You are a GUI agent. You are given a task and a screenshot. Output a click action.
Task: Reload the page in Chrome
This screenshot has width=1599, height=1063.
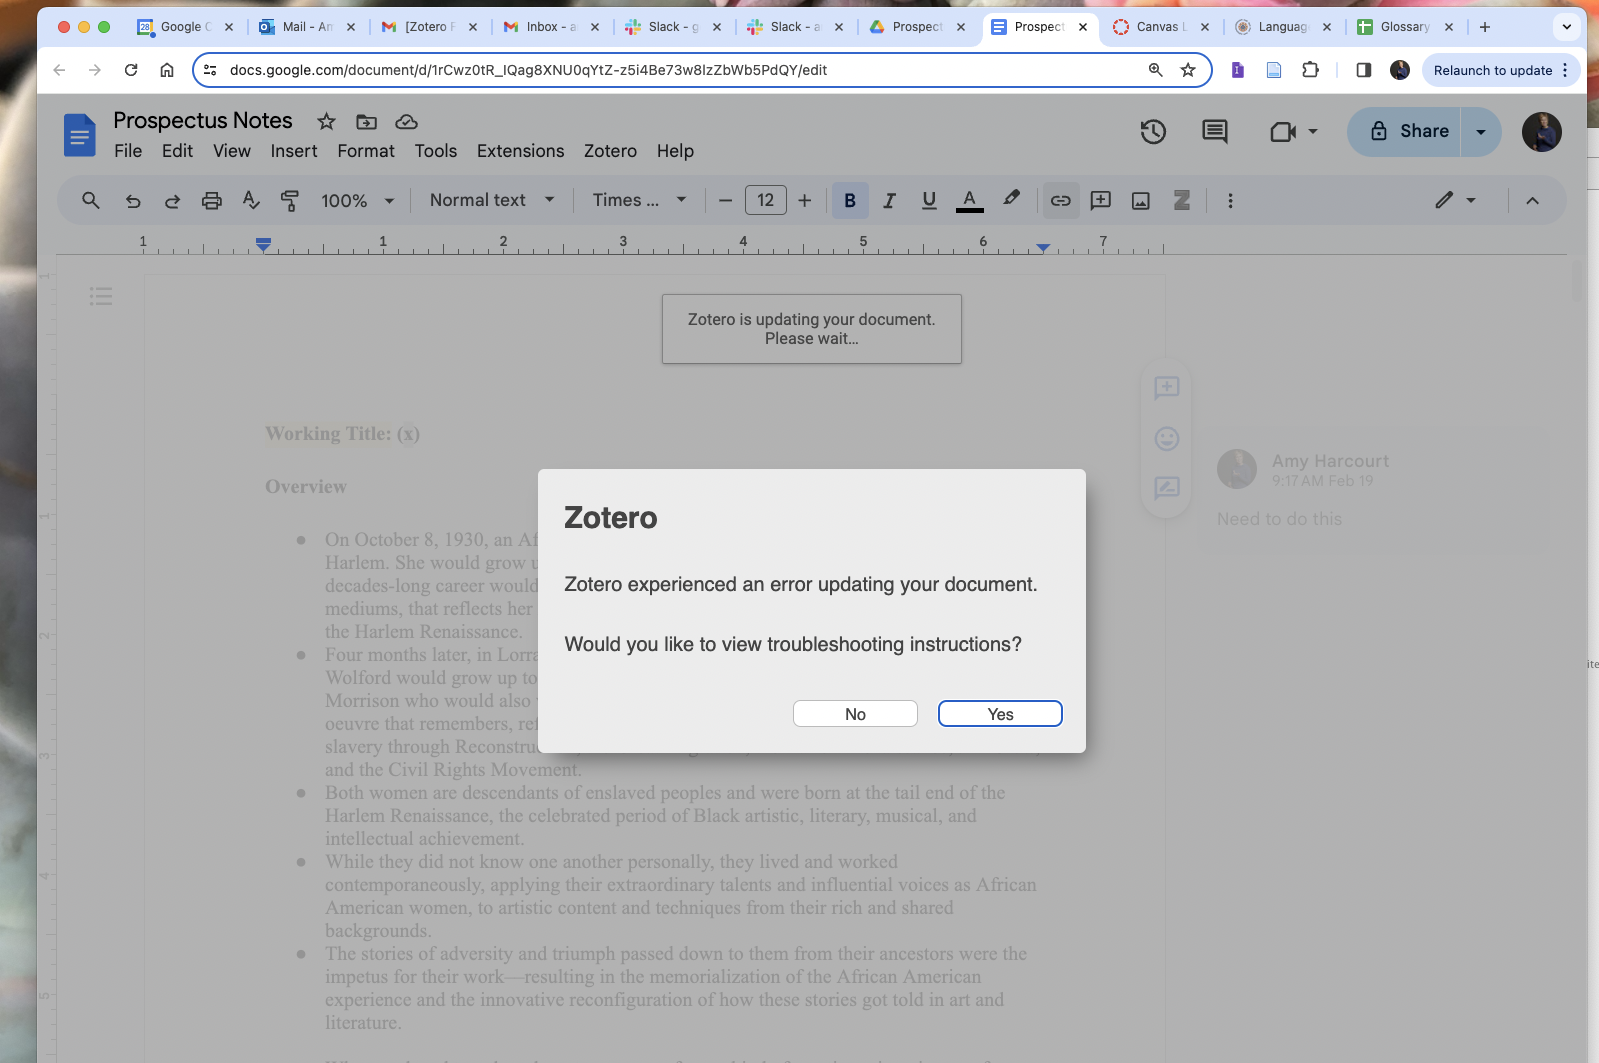[131, 70]
